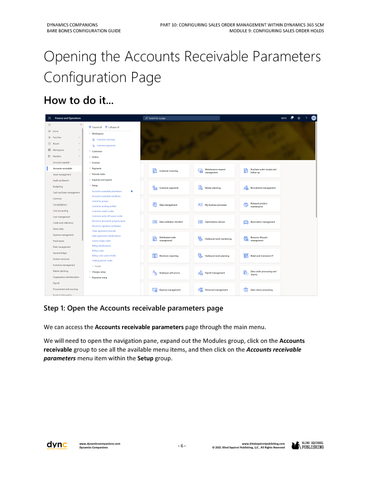
Task: Click the notifications icon in top bar
Action: 292,118
